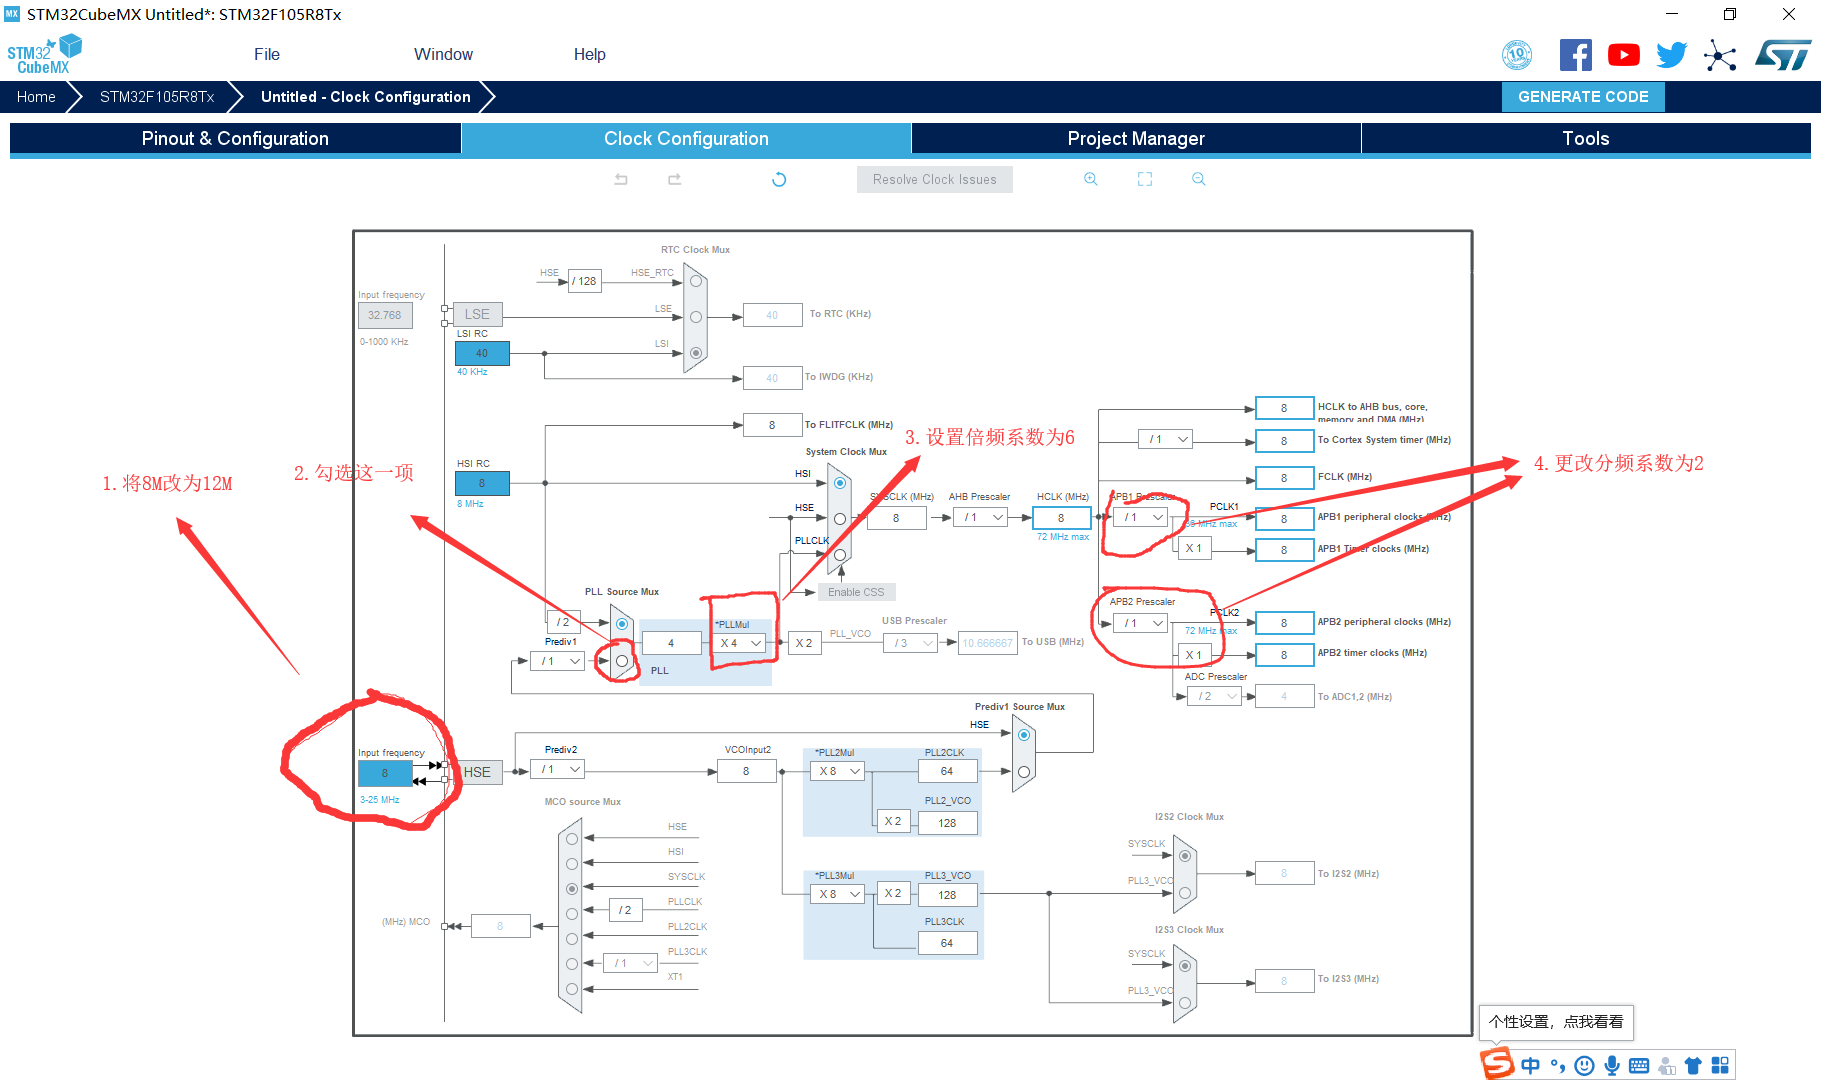Open the AHB Prescaler dropdown
The height and width of the screenshot is (1080, 1821).
pos(980,517)
